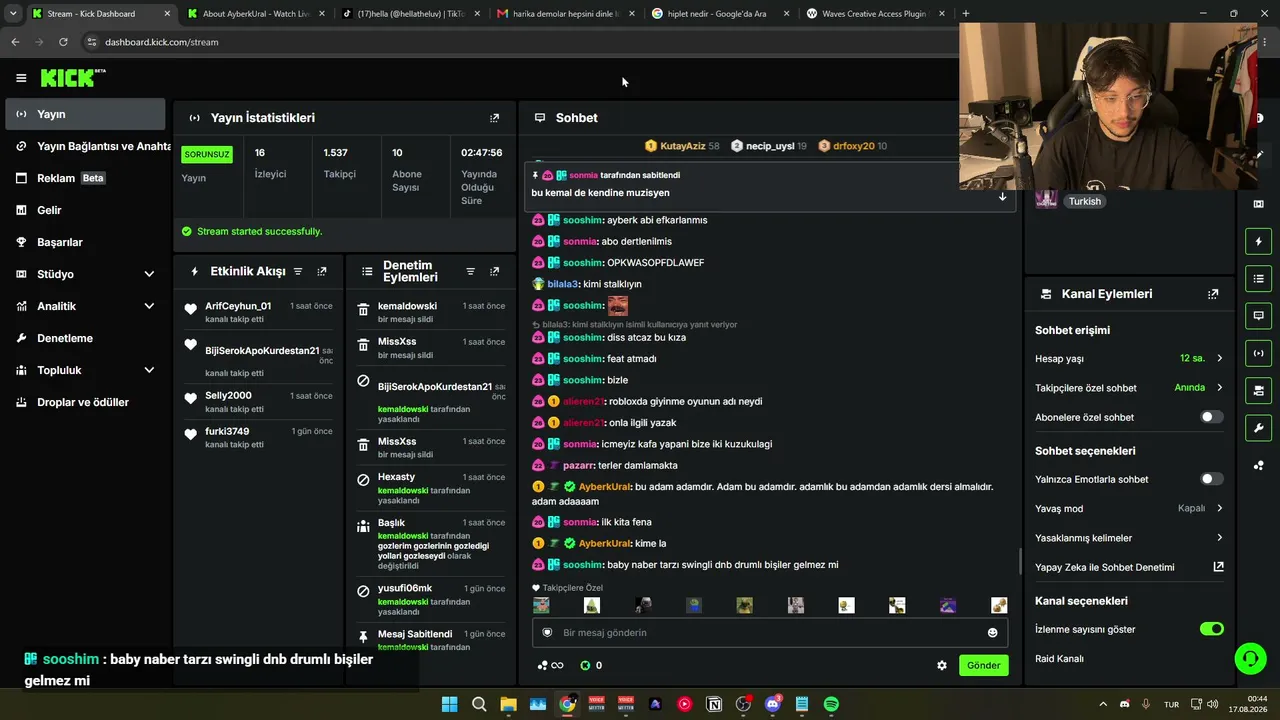
Task: Turn off İzlenme sayısını göster switch
Action: point(1211,629)
